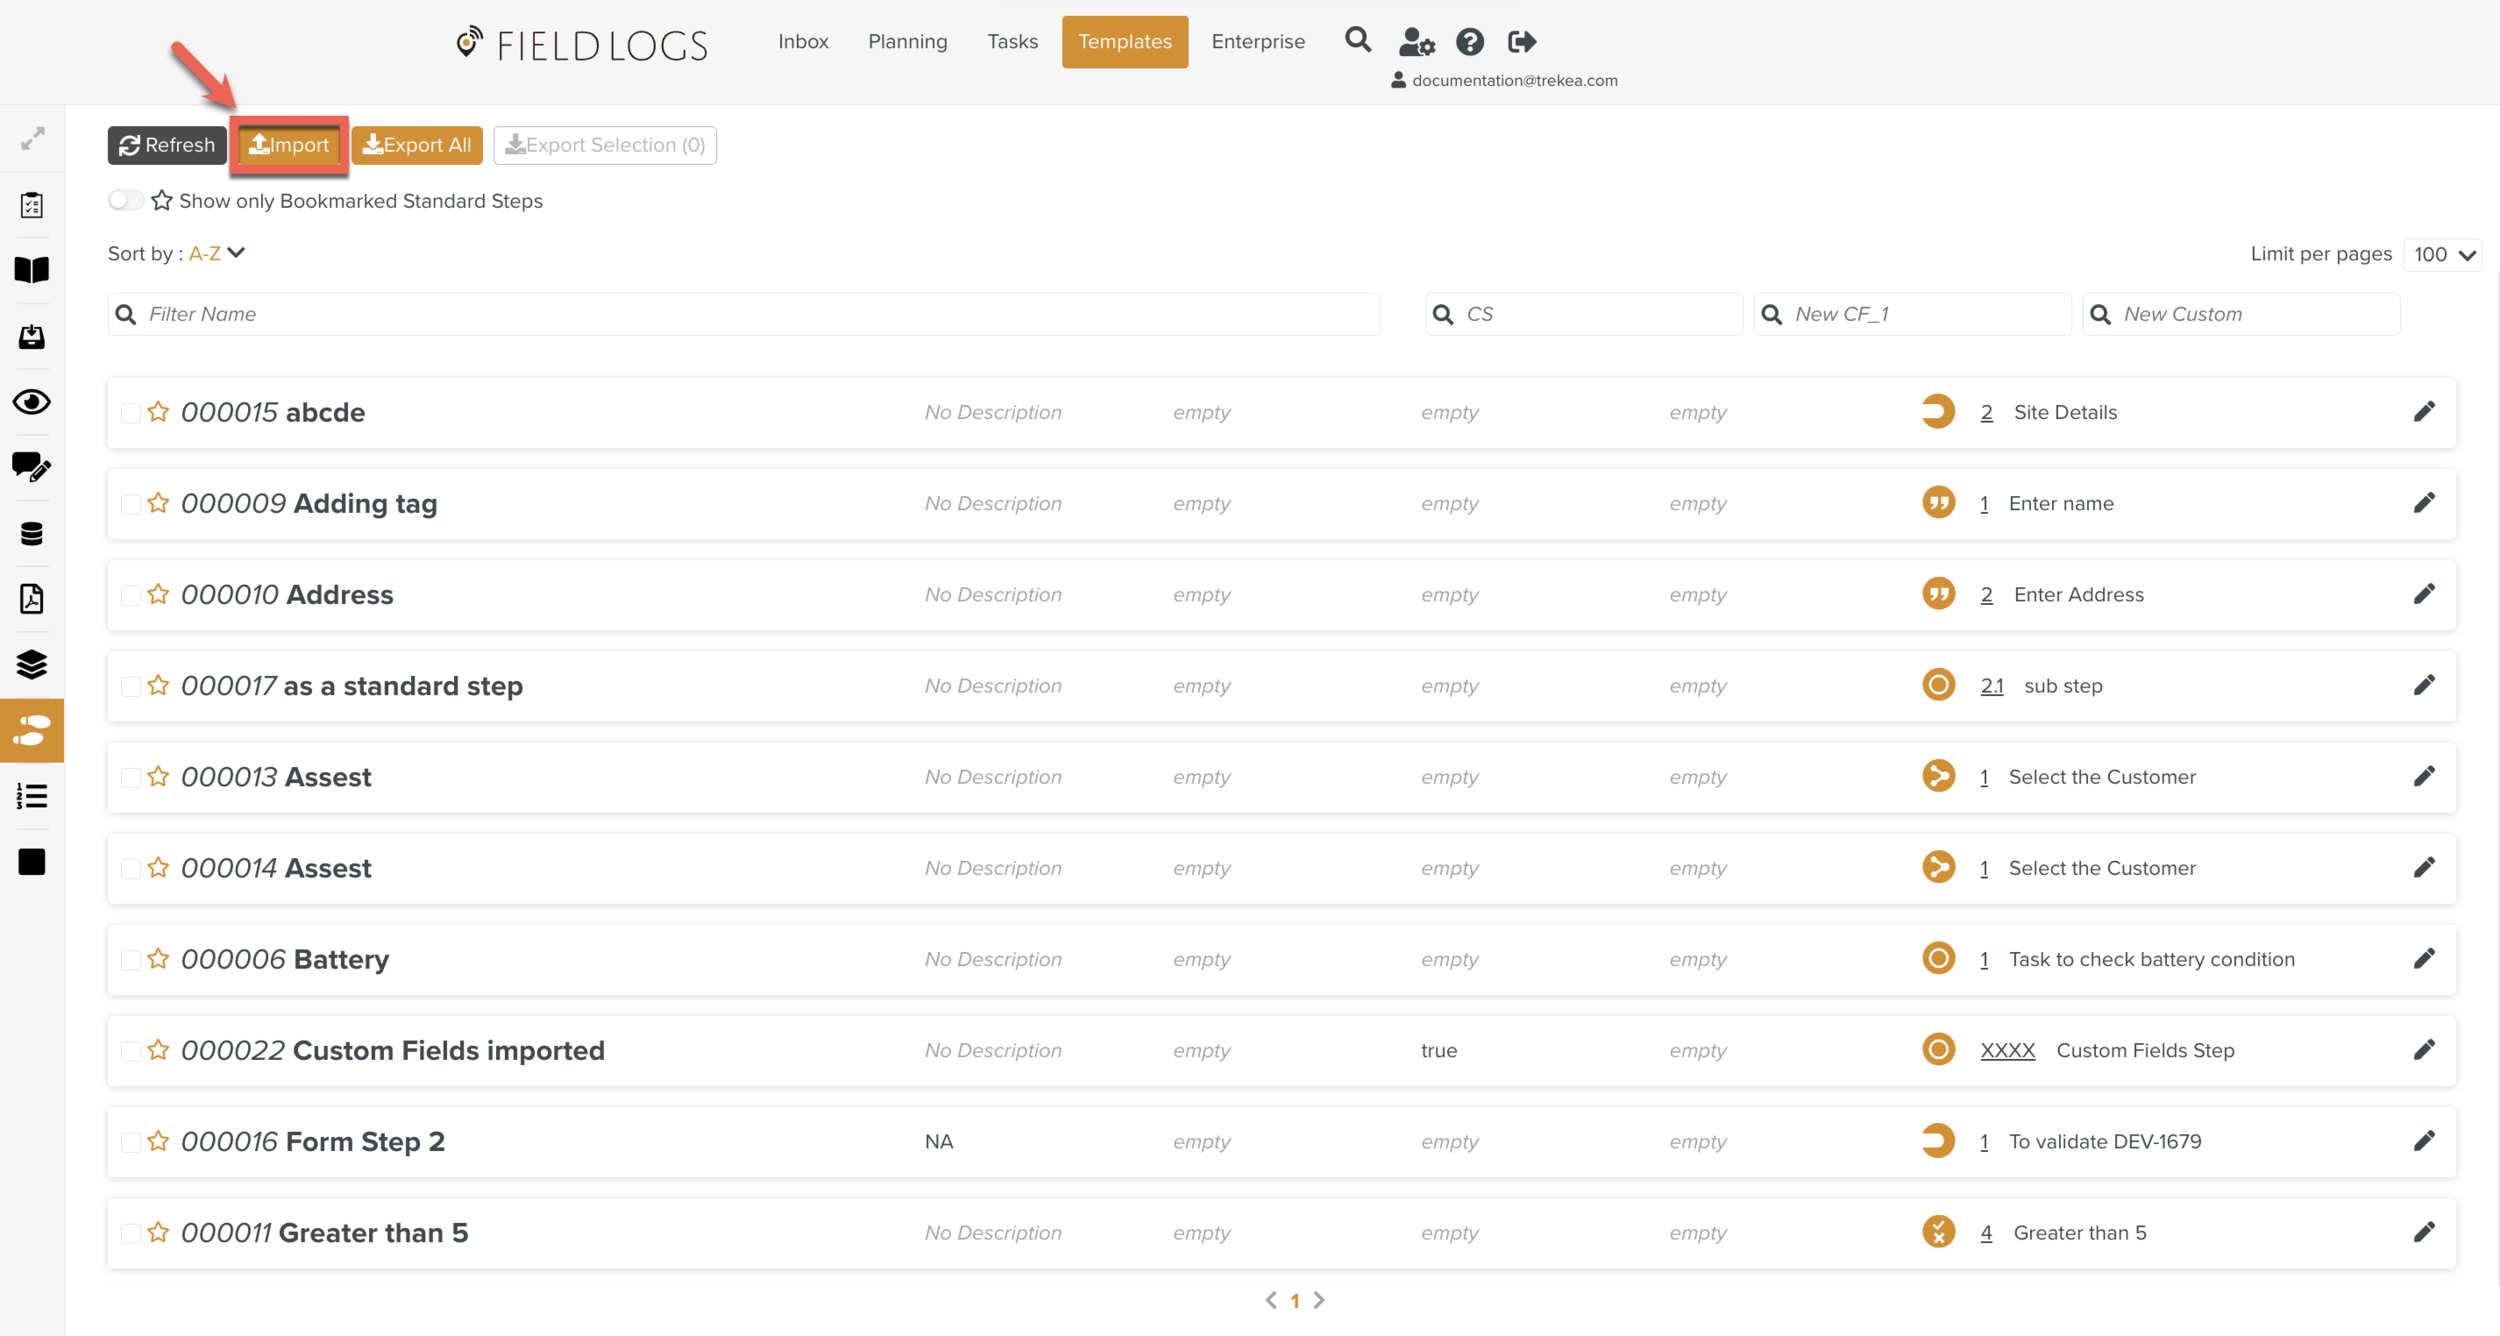
Task: Open the eye icon in left sidebar
Action: click(x=32, y=402)
